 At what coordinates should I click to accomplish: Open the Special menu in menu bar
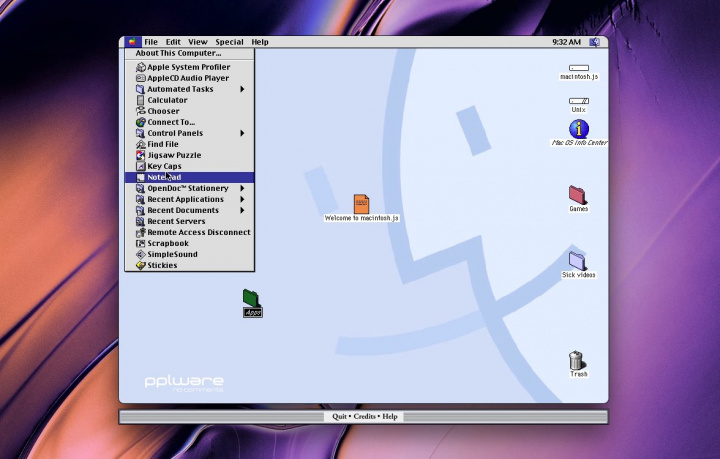229,42
